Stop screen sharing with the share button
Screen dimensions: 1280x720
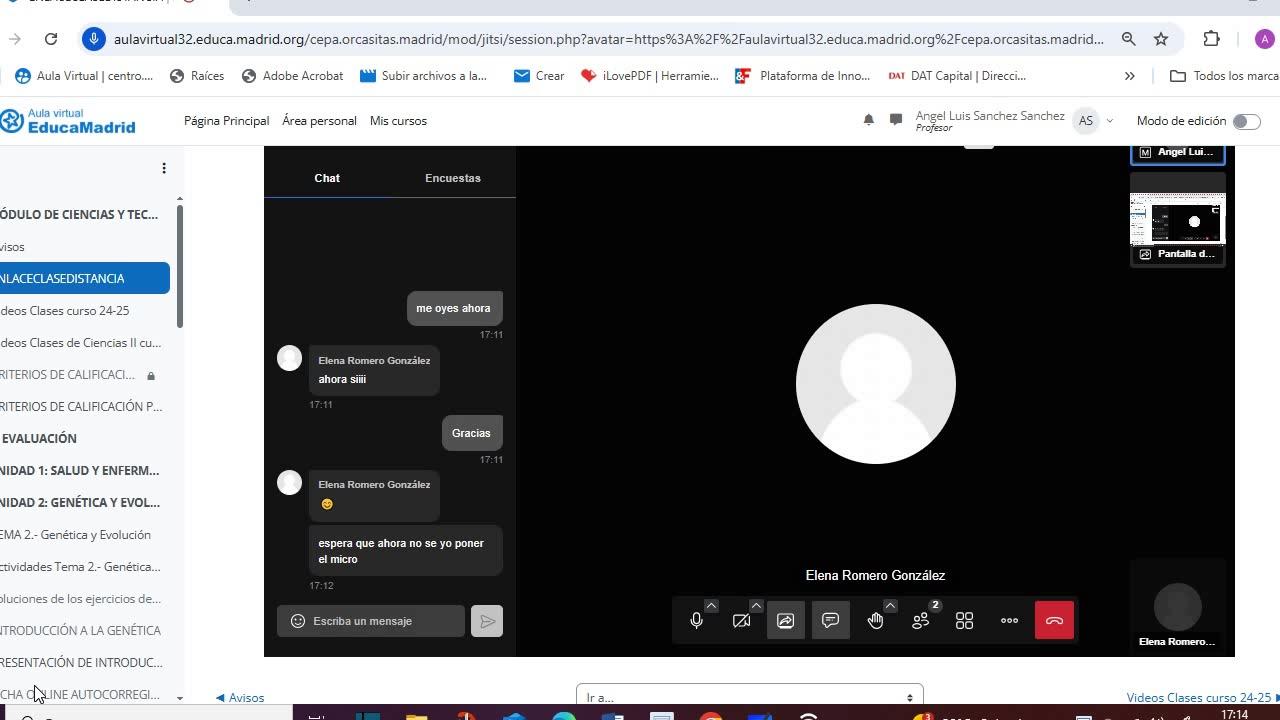785,621
